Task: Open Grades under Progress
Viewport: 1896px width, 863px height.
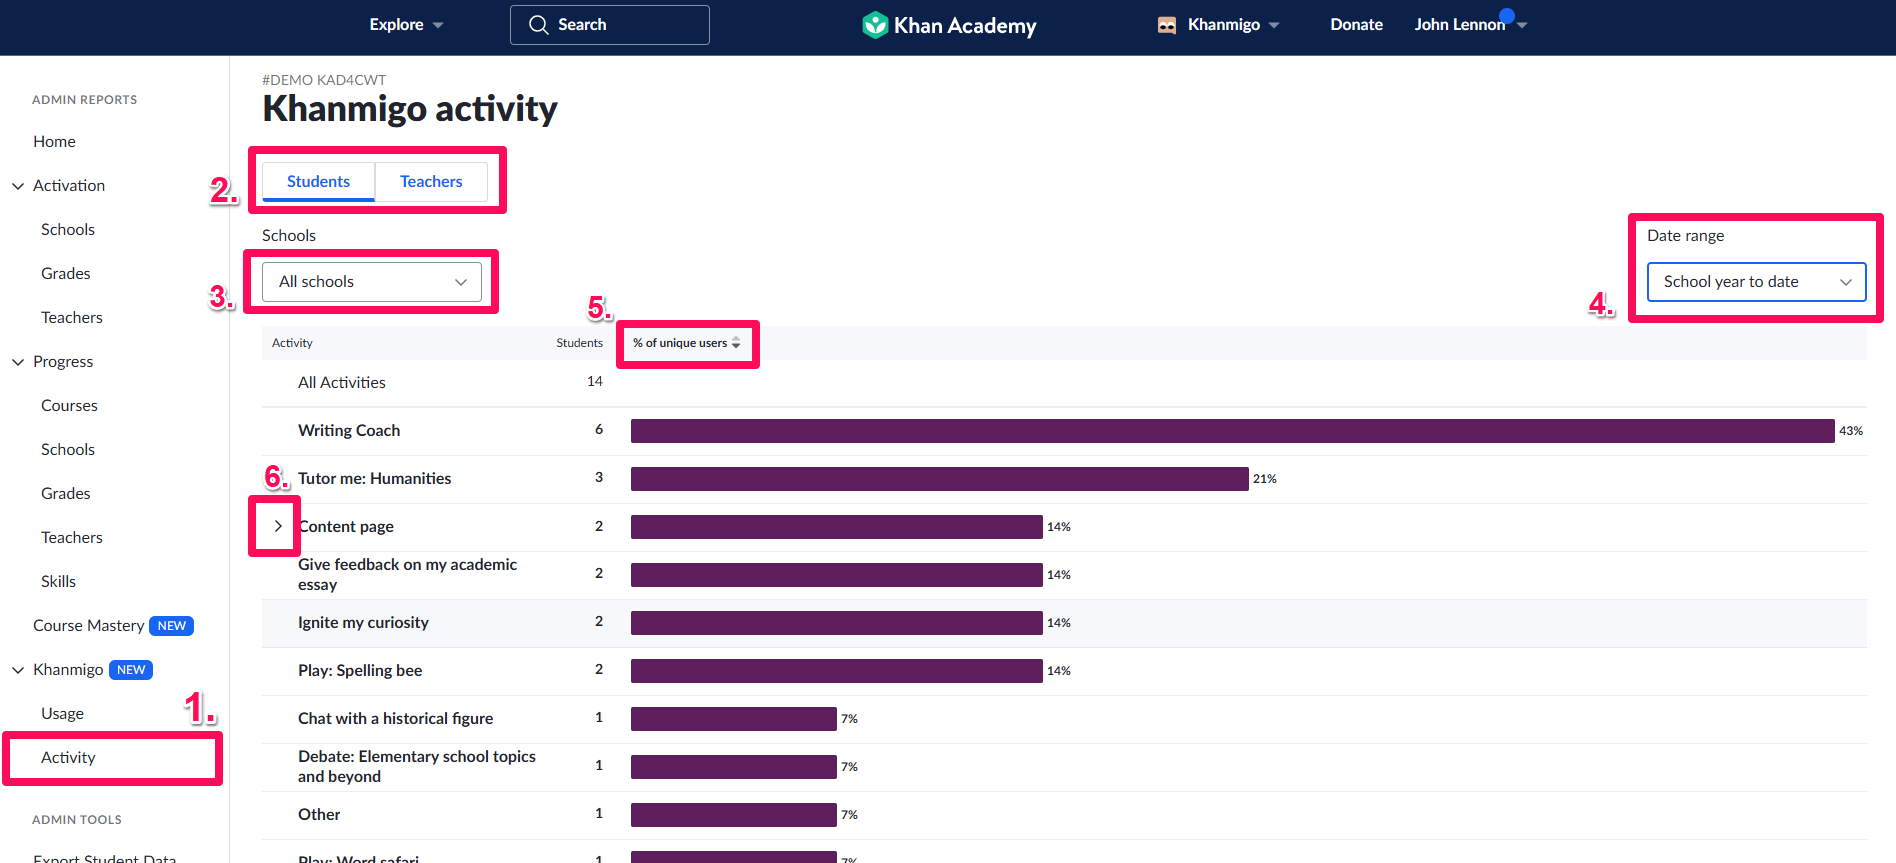Action: [x=66, y=494]
